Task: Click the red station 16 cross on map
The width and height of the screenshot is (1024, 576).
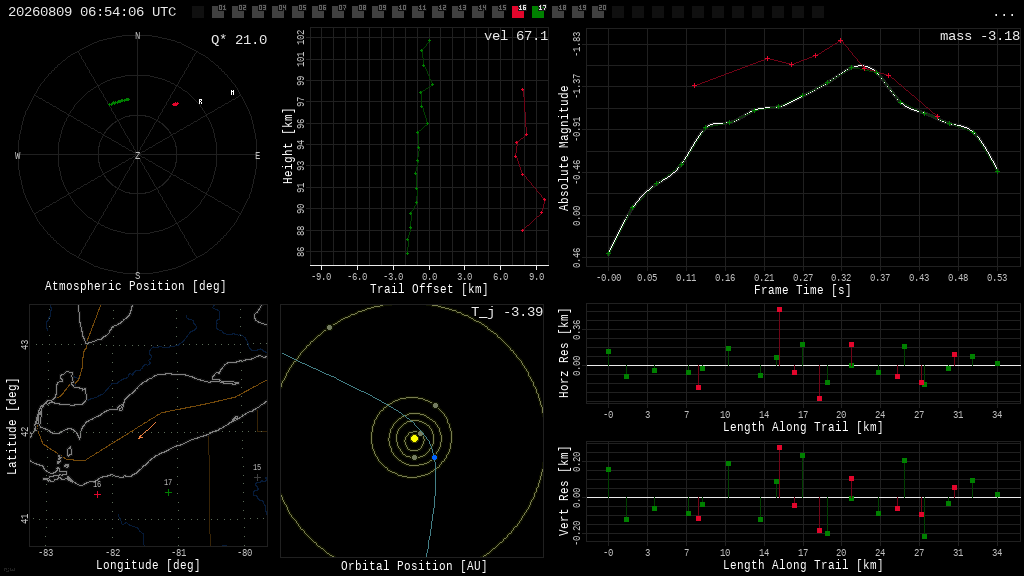Action: pos(97,494)
